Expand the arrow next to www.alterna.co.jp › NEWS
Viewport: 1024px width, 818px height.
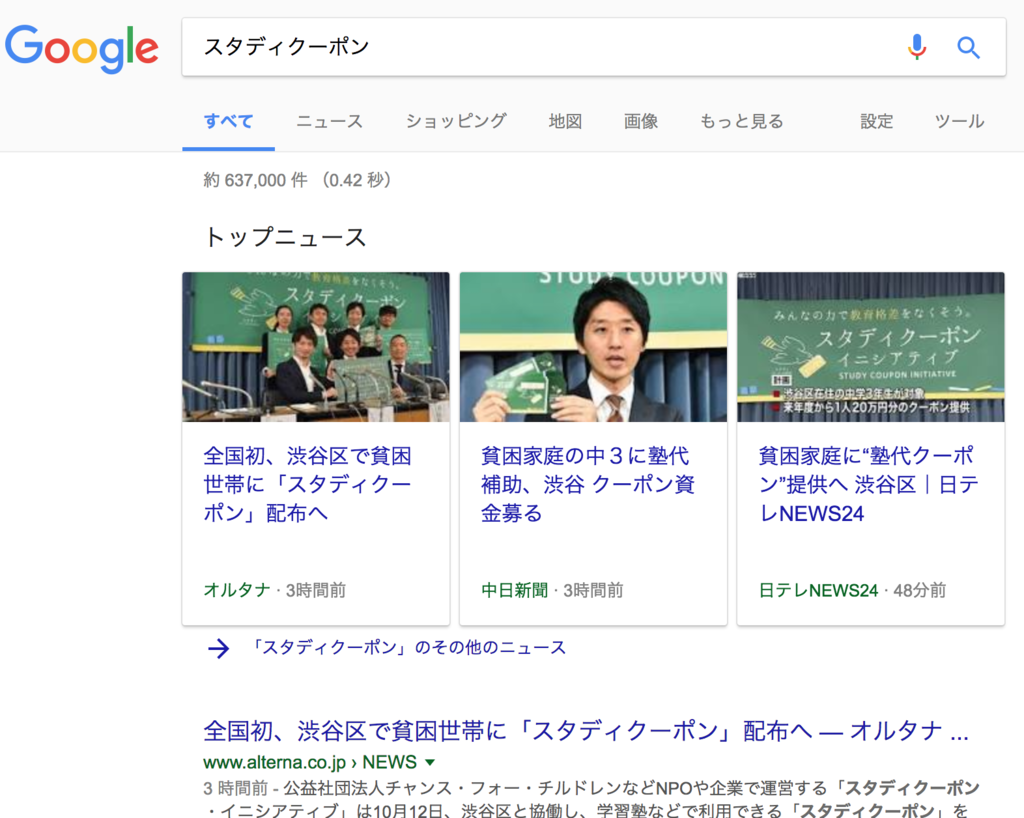pyautogui.click(x=430, y=763)
